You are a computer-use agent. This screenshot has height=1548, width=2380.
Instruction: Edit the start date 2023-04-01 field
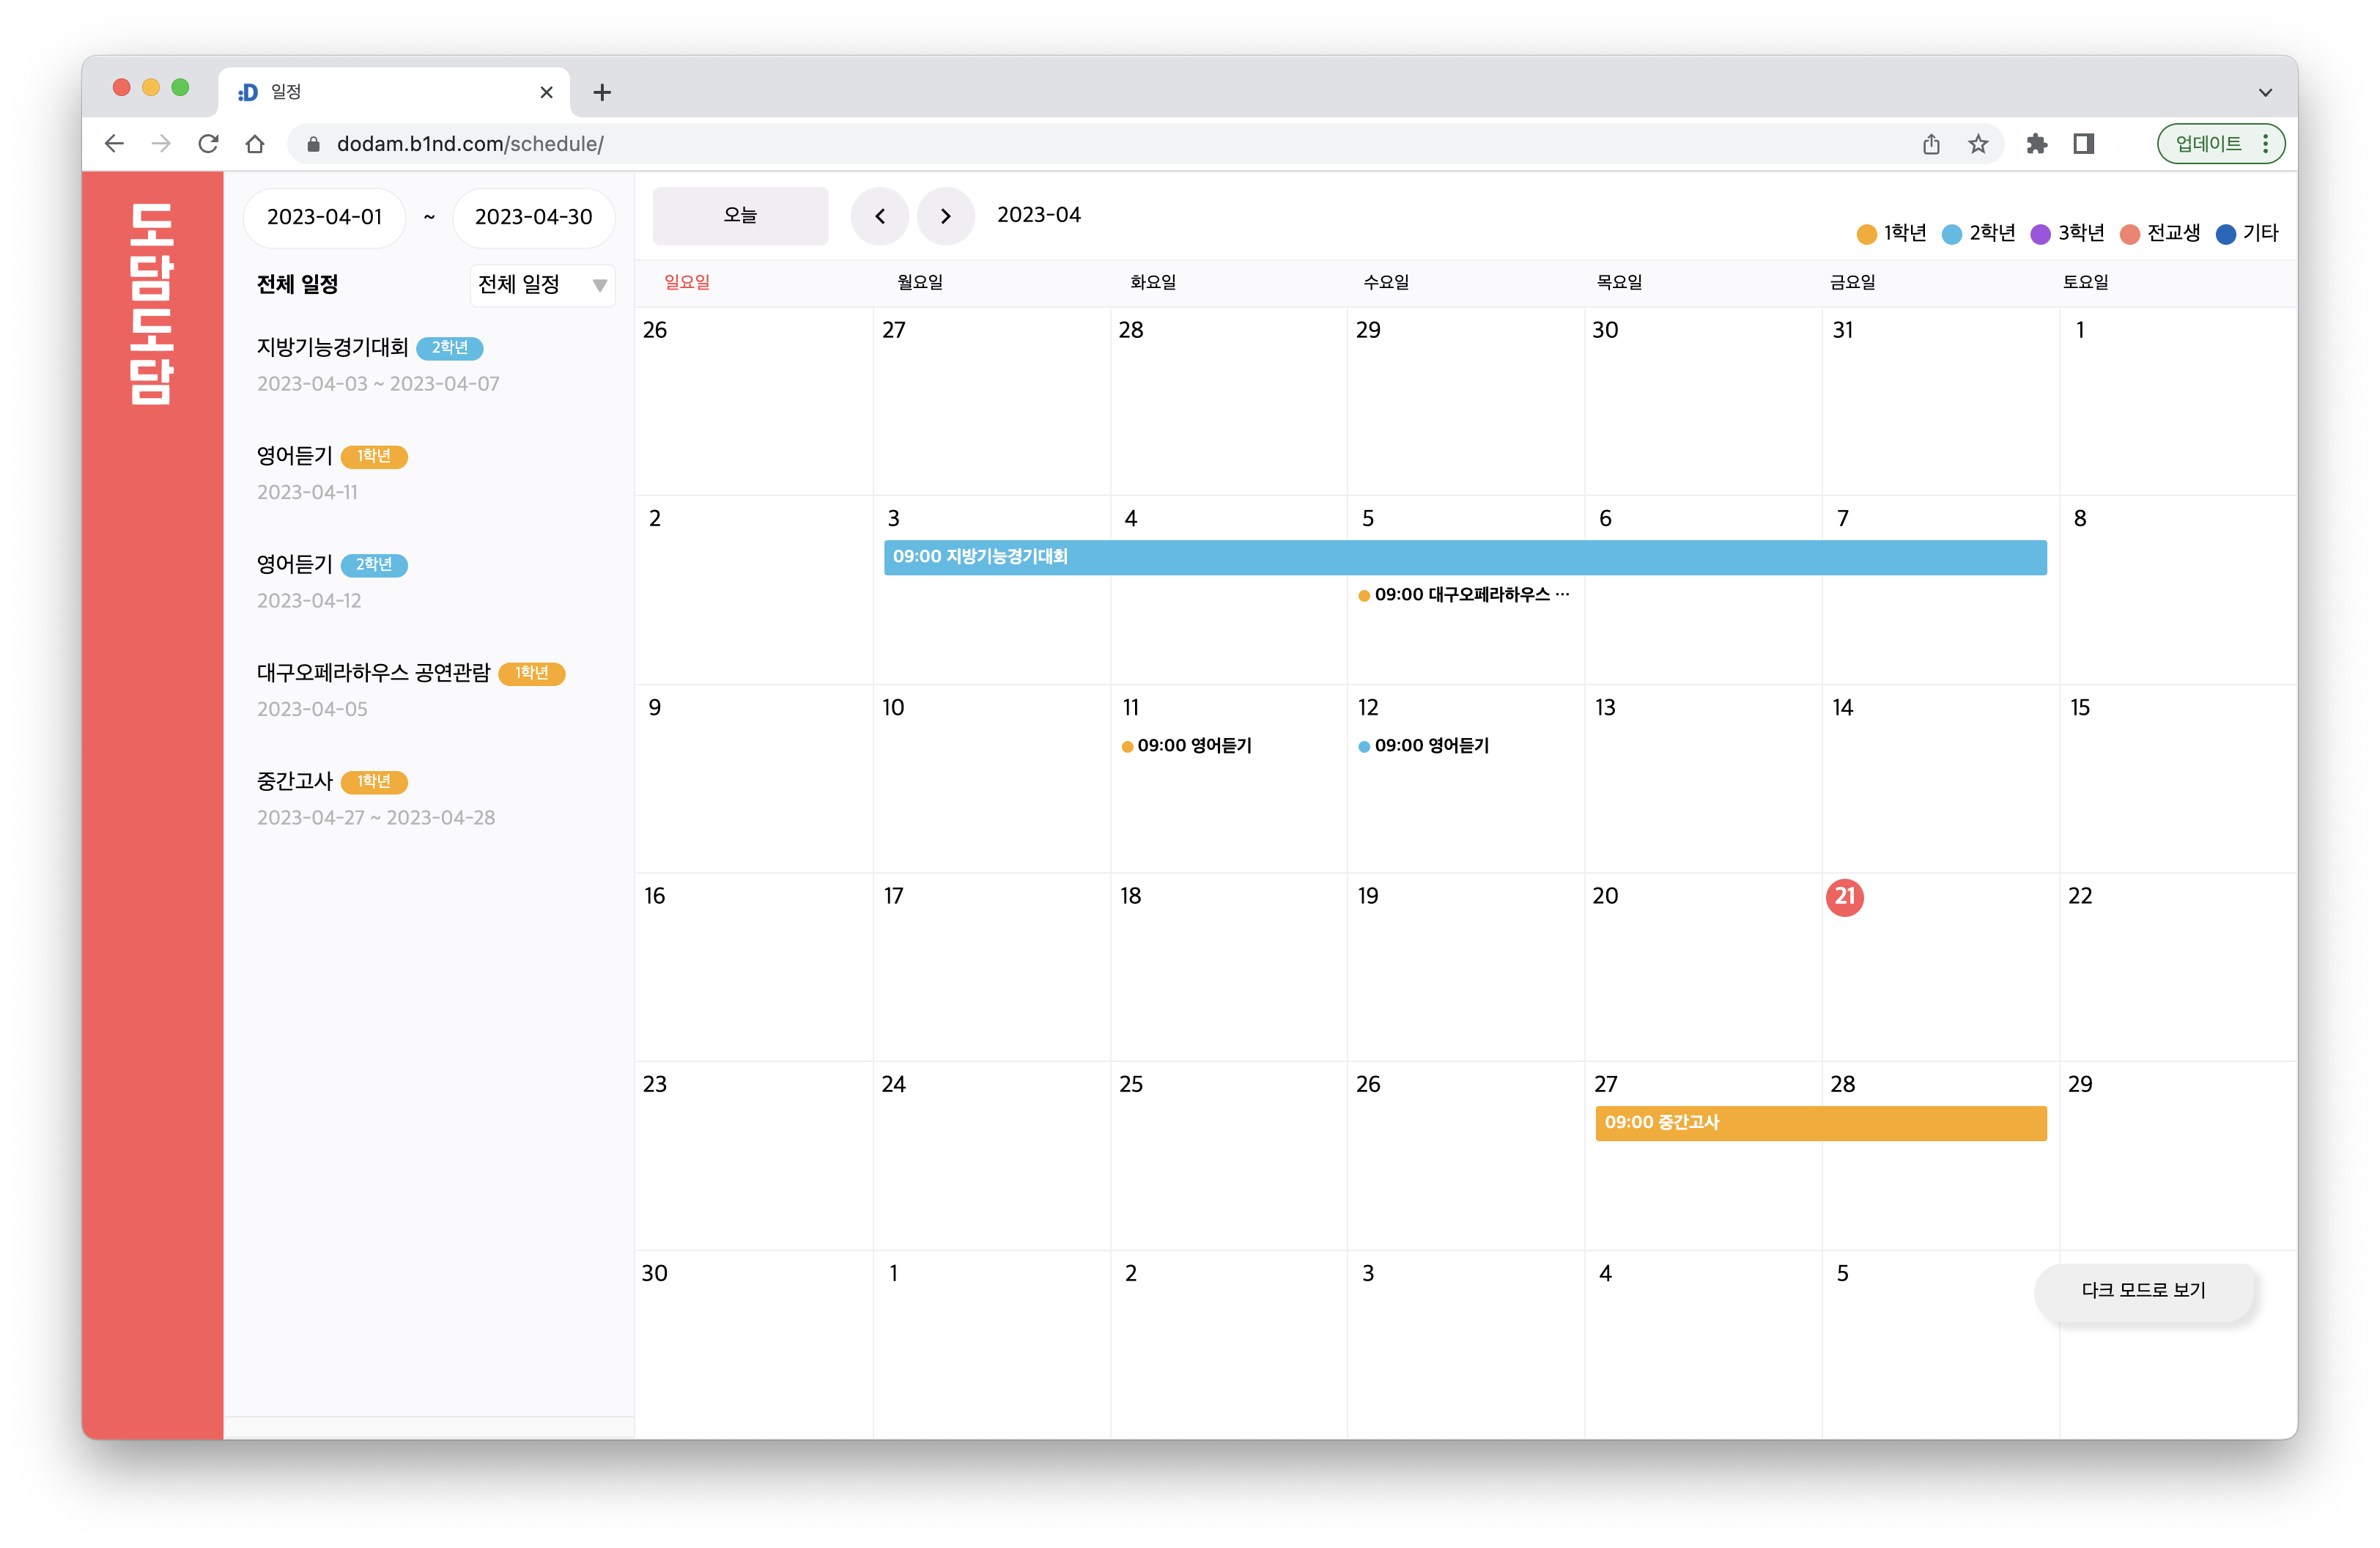pos(324,217)
